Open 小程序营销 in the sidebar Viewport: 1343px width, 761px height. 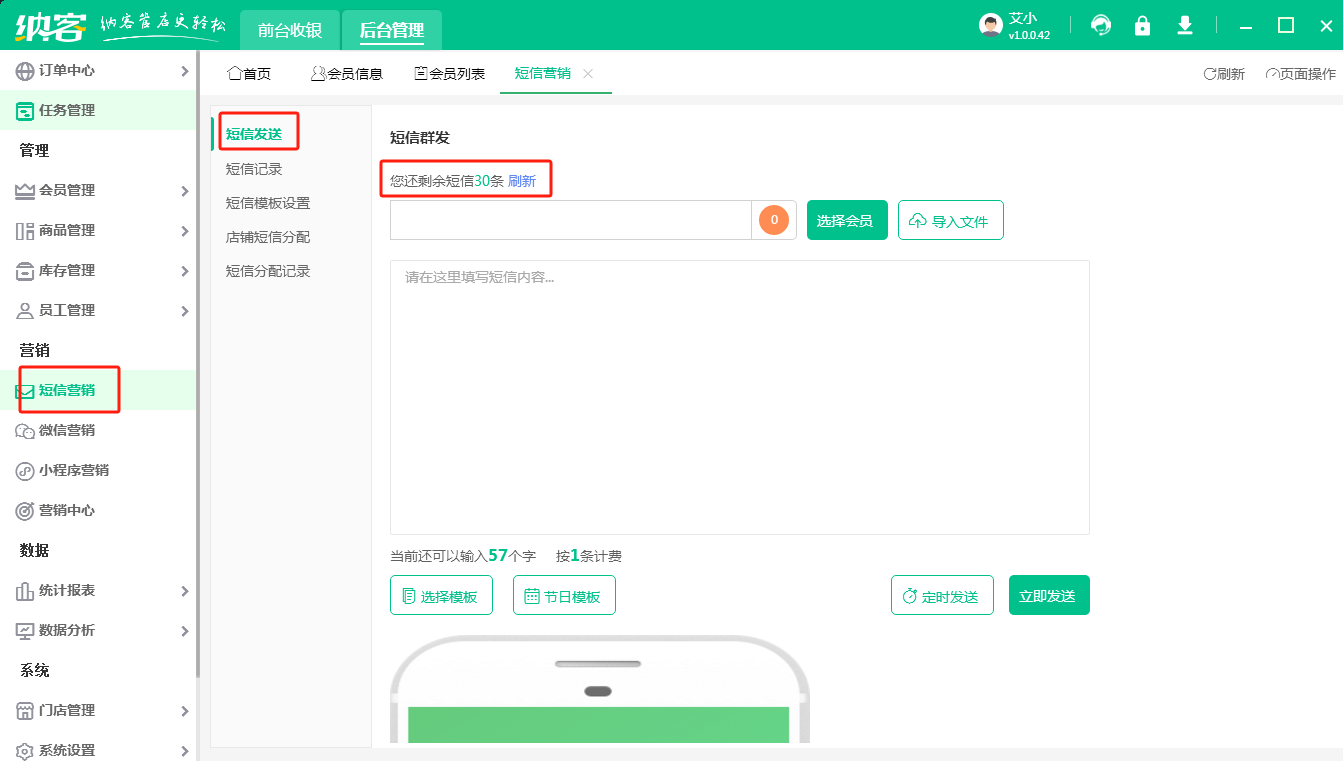73,470
